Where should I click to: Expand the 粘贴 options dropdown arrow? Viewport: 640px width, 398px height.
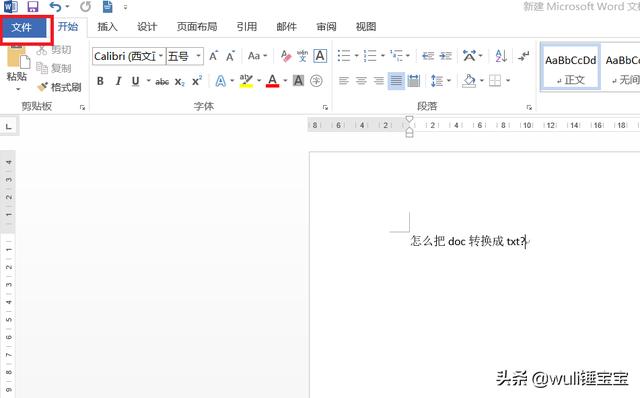[x=18, y=89]
